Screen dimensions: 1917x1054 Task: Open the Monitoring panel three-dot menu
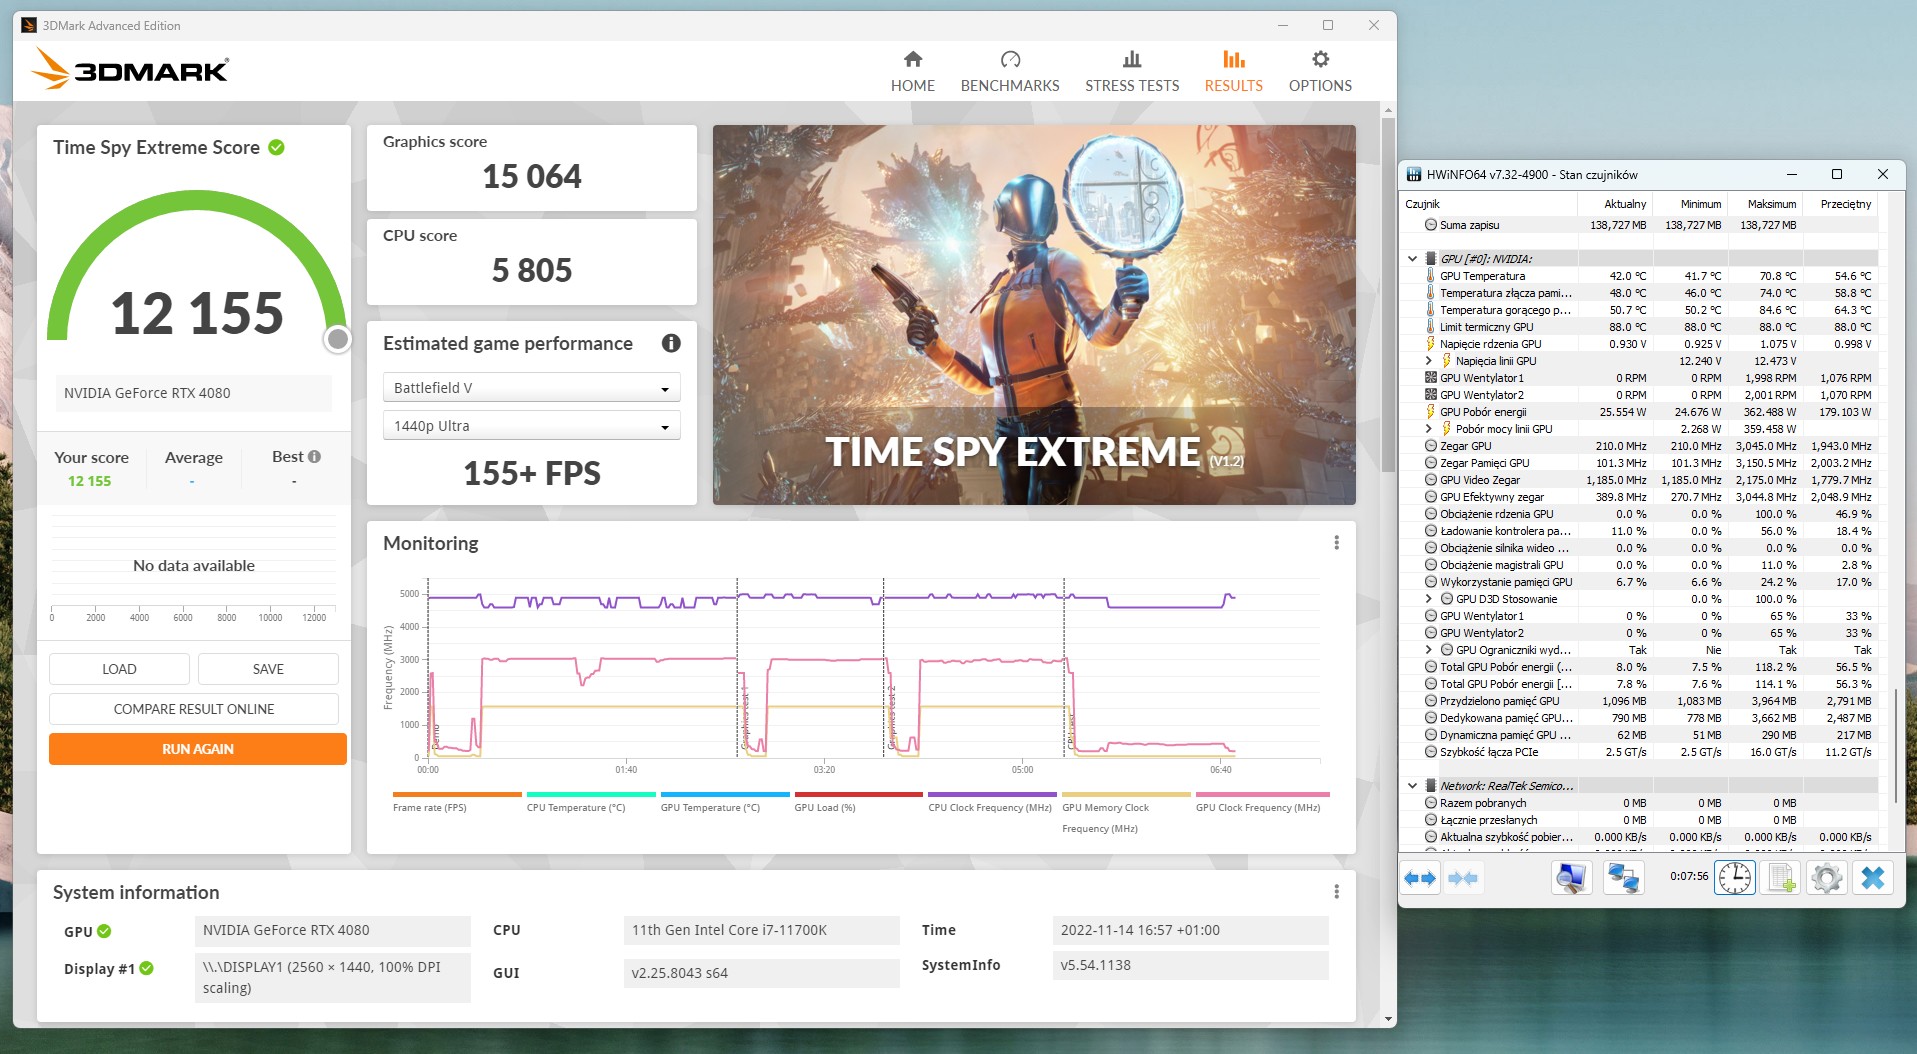coord(1336,543)
